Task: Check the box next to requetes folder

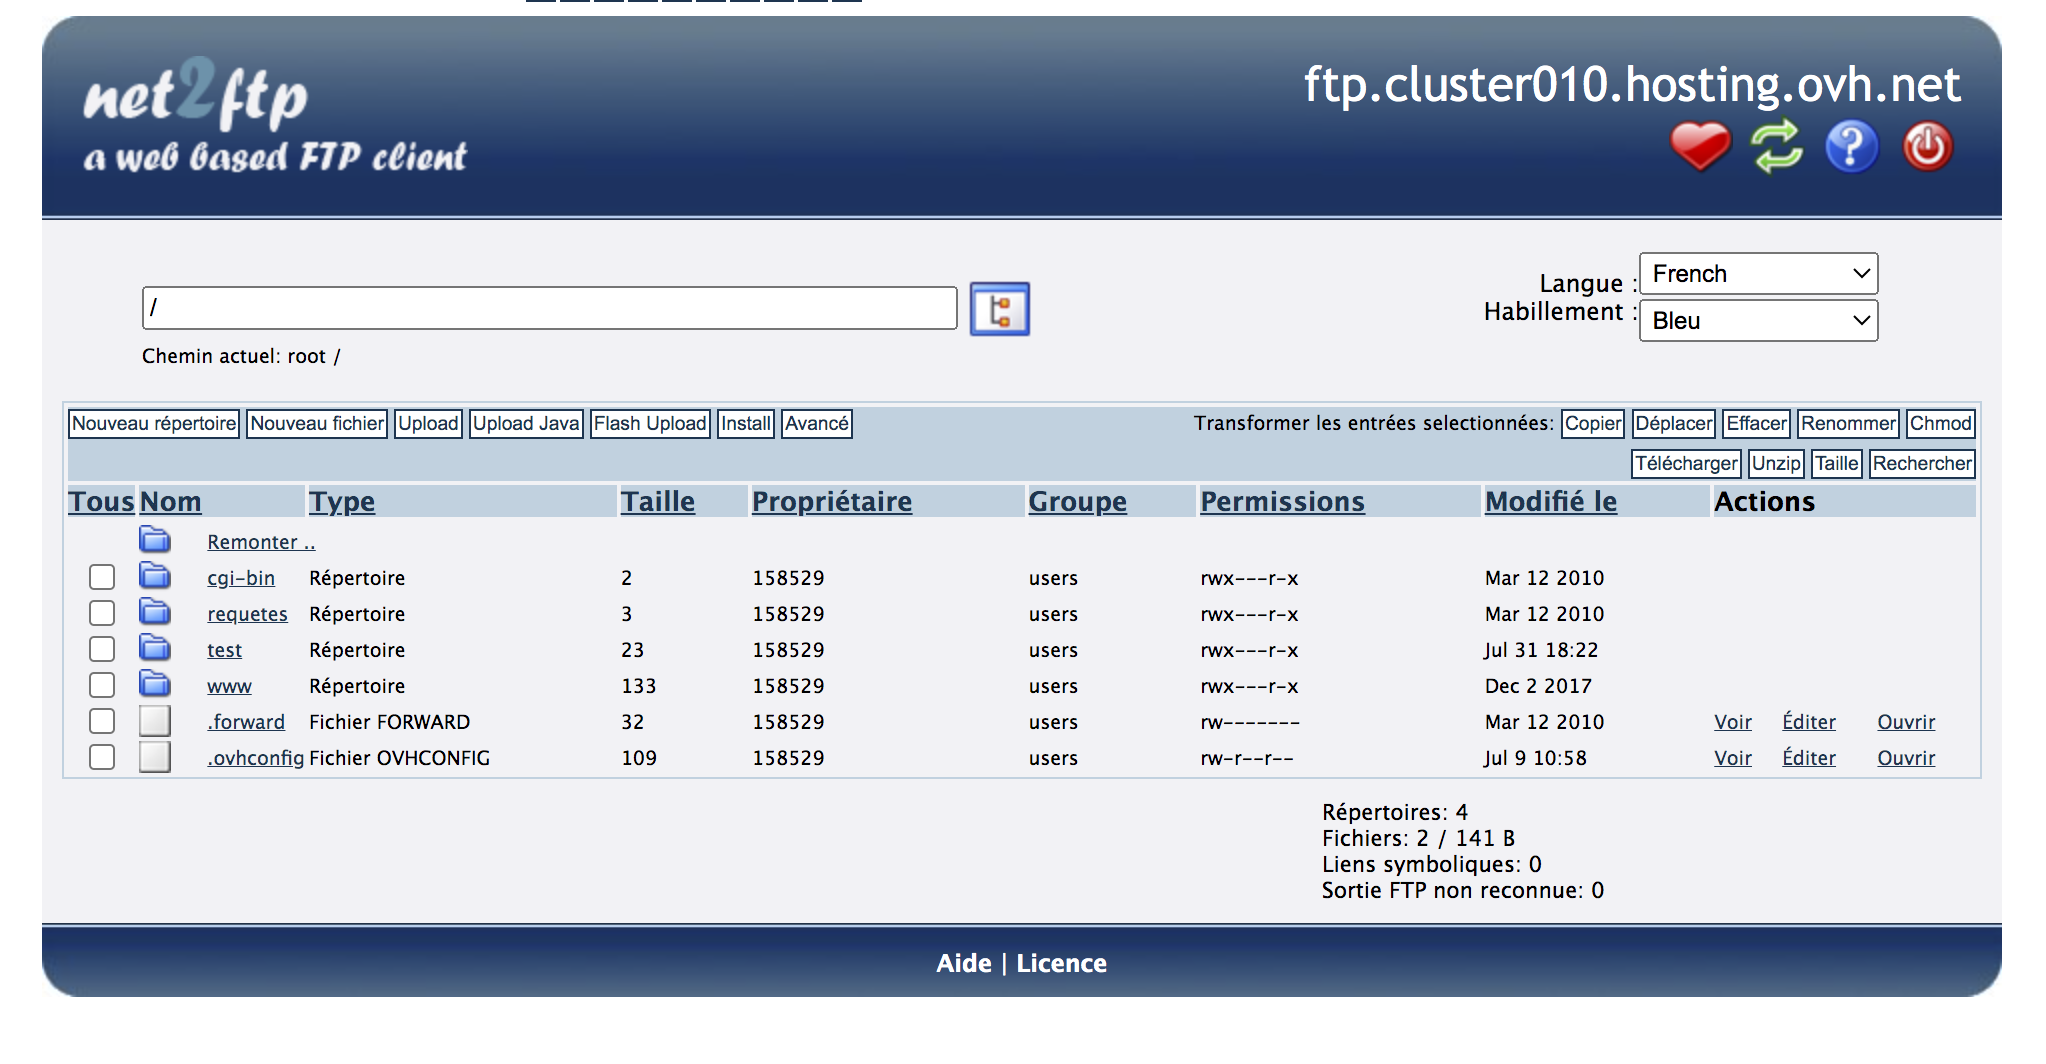Action: (102, 613)
